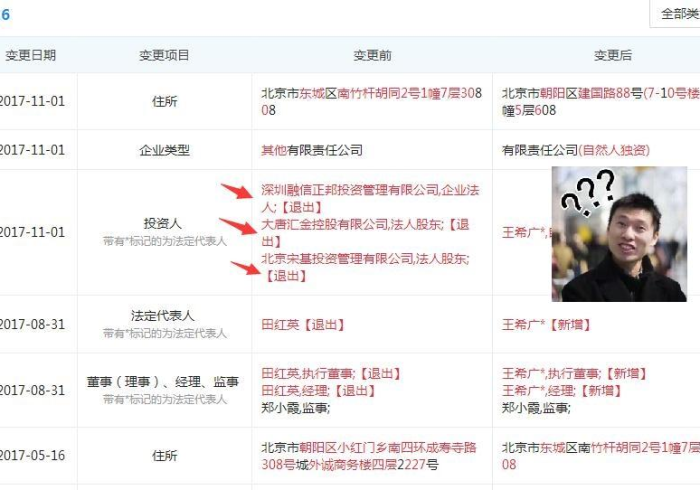
Task: Click the 变更前 column header
Action: pos(372,55)
